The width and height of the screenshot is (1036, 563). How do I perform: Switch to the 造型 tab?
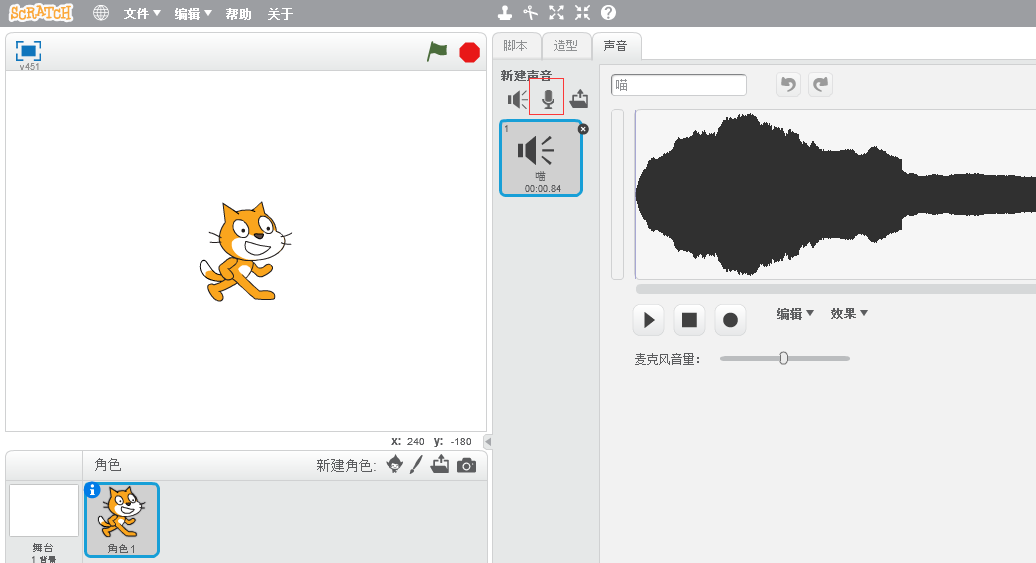(566, 46)
